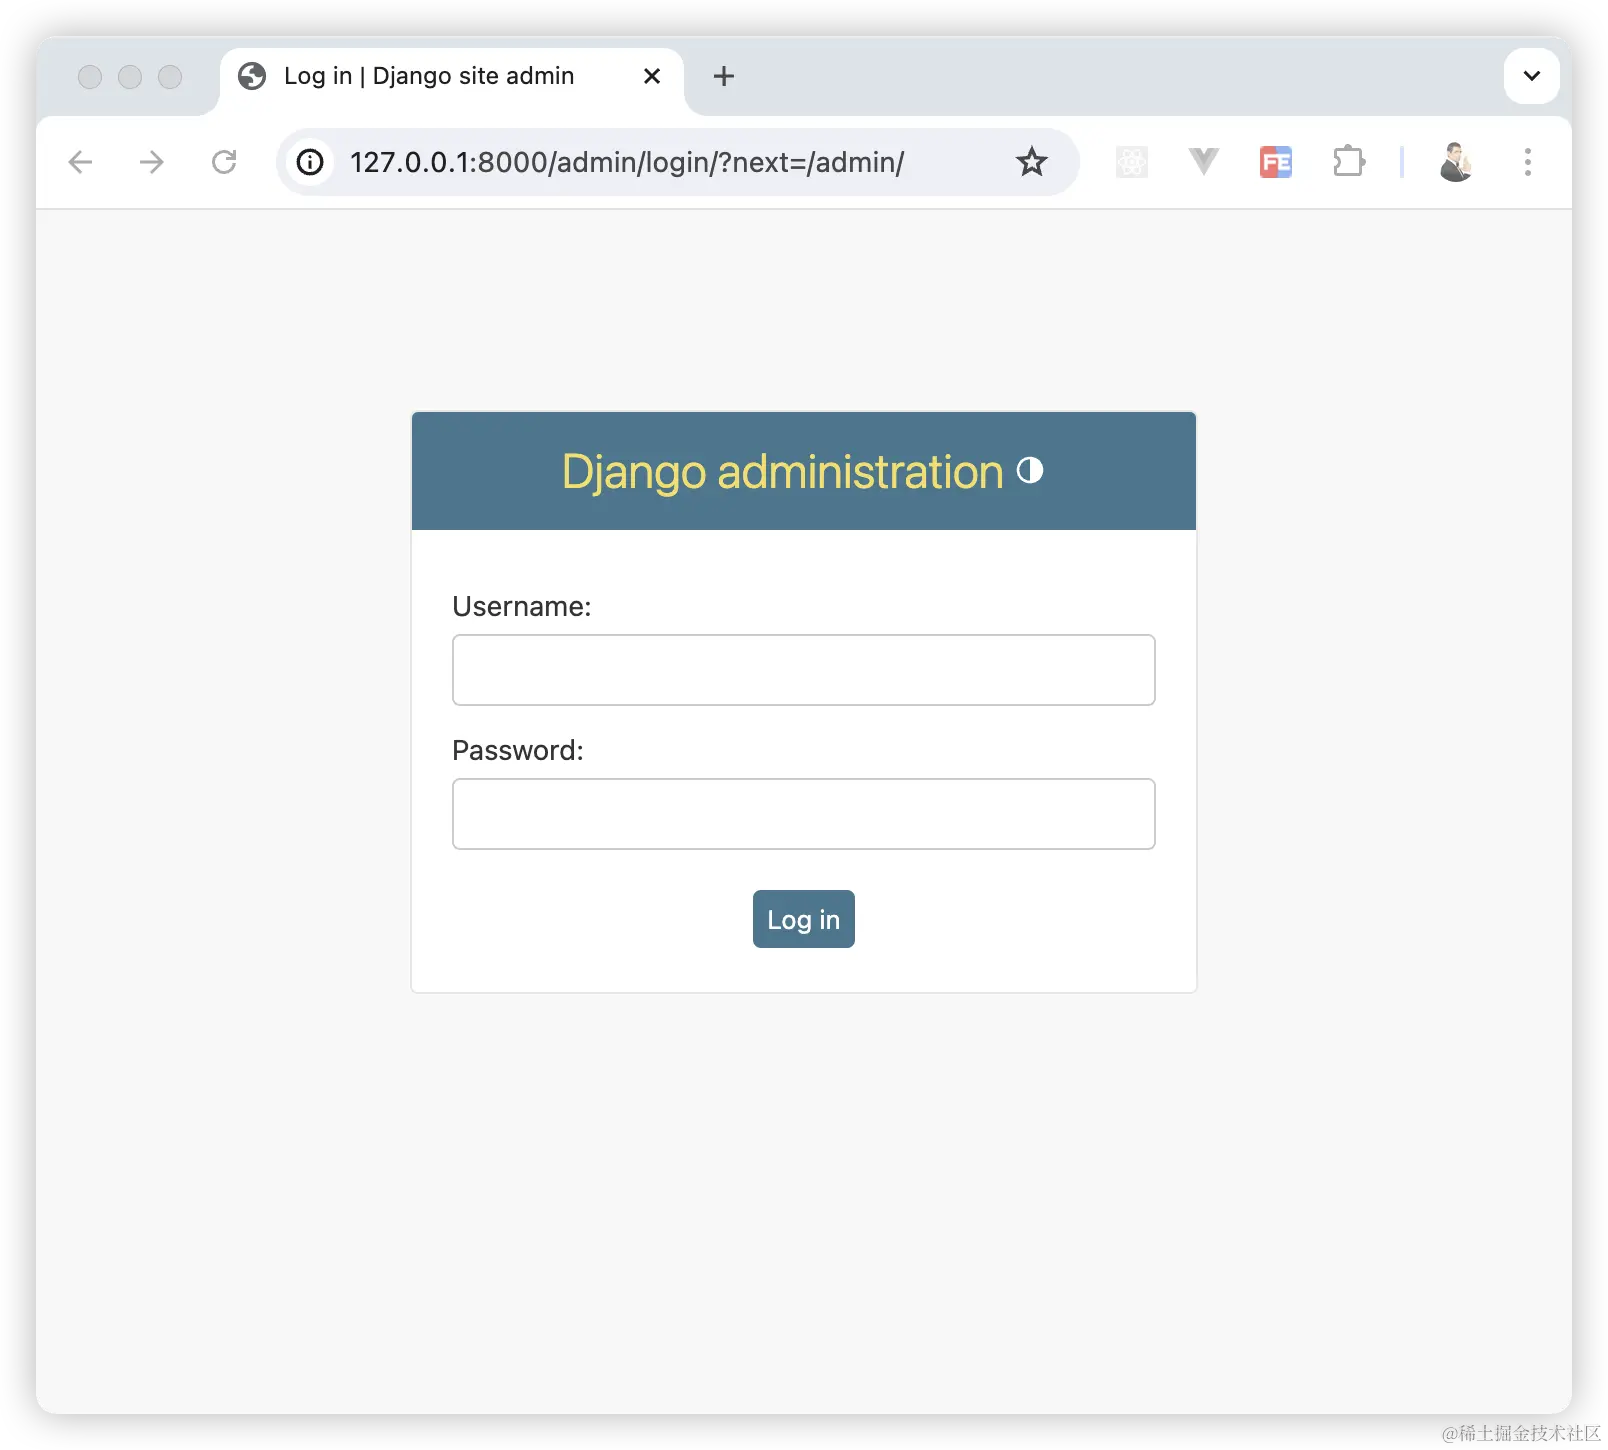Open the Chrome profile avatar

[1456, 162]
